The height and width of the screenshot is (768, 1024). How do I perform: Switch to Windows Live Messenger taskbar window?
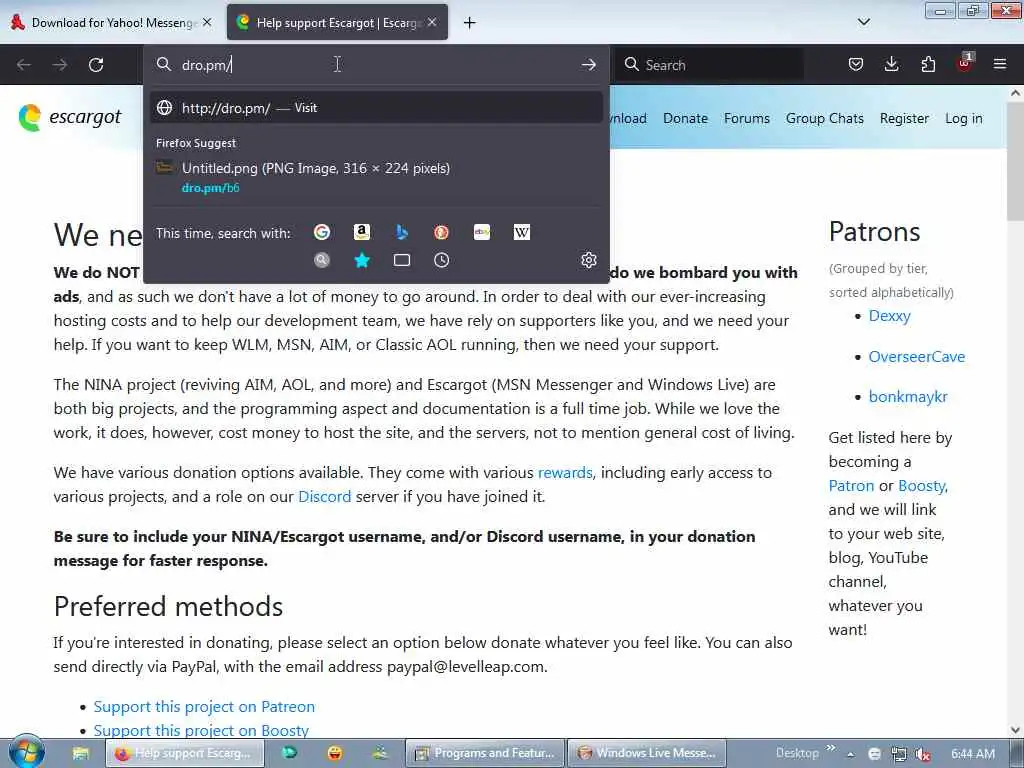pos(647,753)
